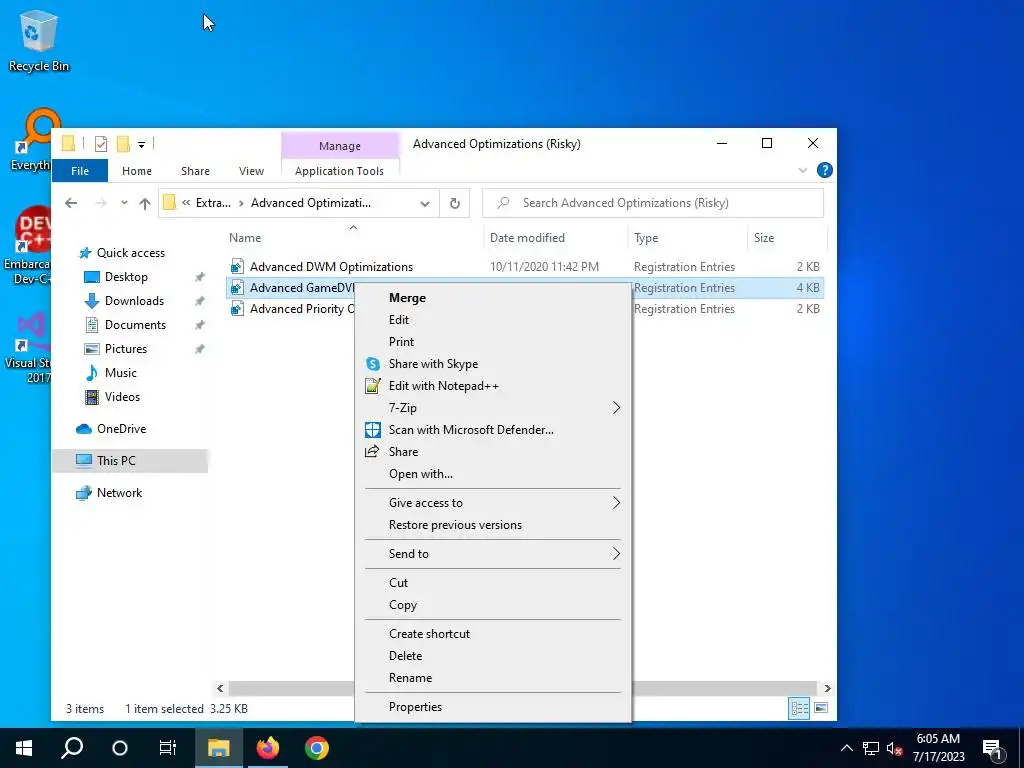Screen dimensions: 1024x768
Task: Switch to large thumbnails view icon
Action: 821,709
